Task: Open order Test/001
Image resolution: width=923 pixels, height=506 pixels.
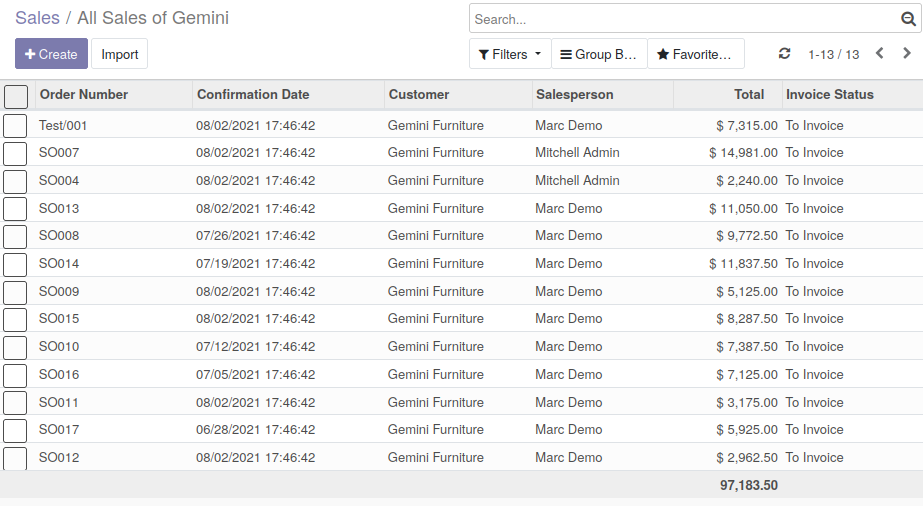Action: pyautogui.click(x=63, y=125)
